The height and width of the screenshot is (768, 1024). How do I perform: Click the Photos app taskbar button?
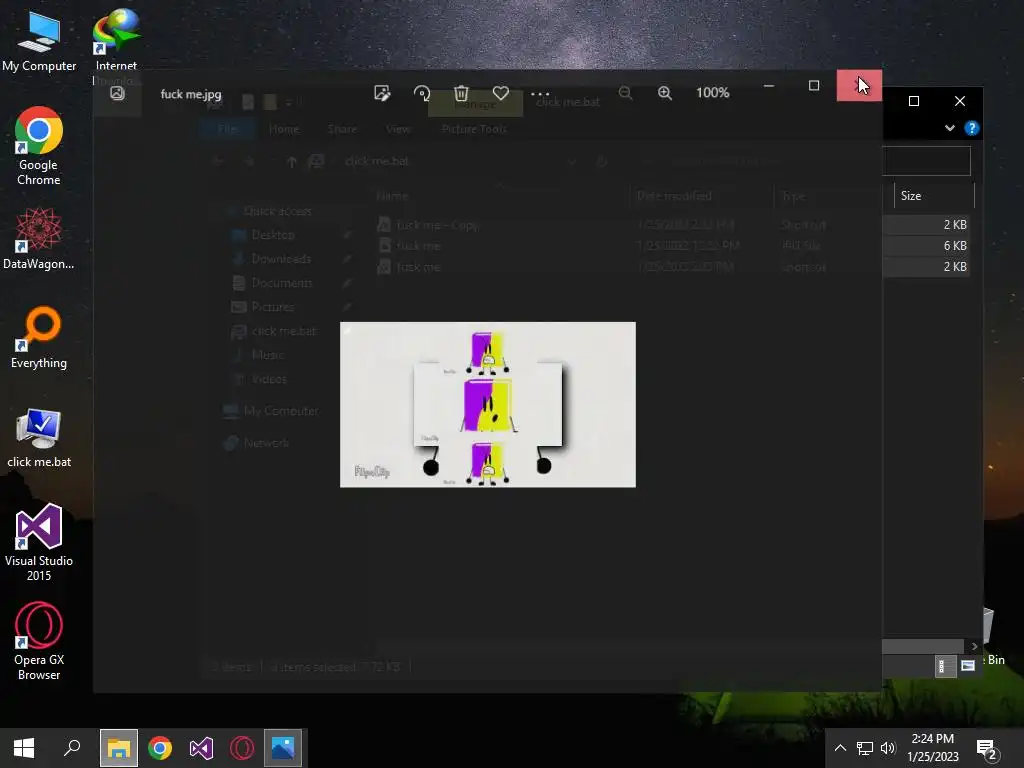(x=283, y=748)
